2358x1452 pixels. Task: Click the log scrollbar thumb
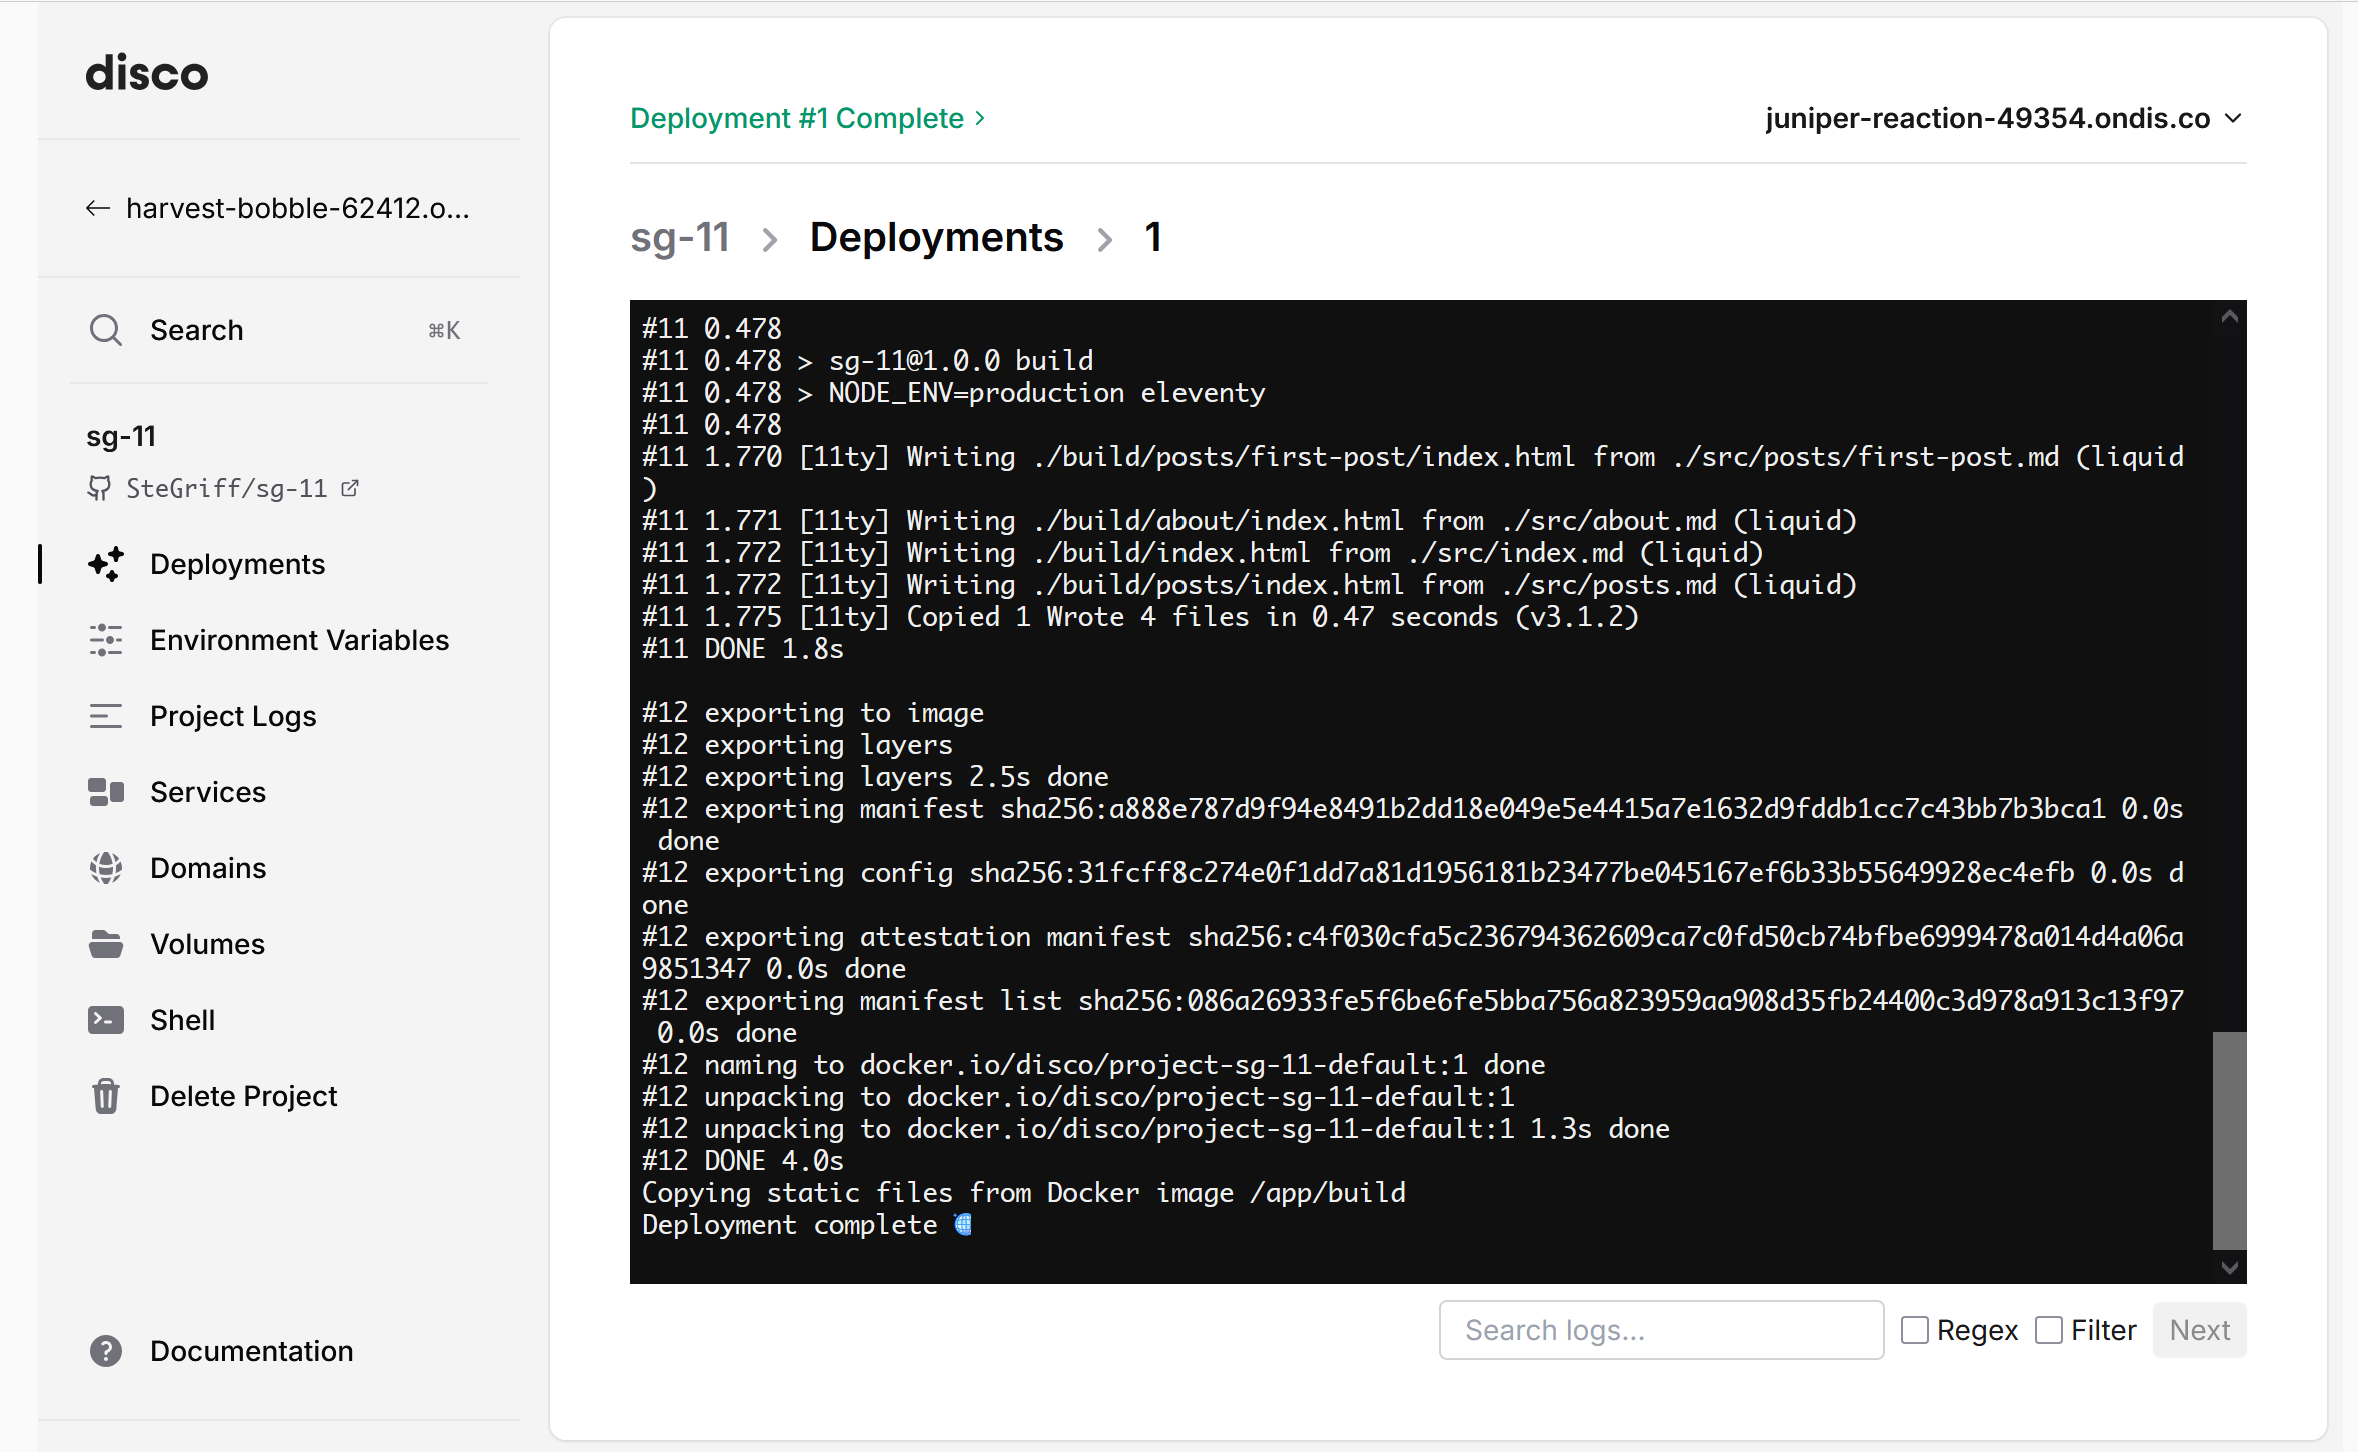[x=2229, y=1140]
